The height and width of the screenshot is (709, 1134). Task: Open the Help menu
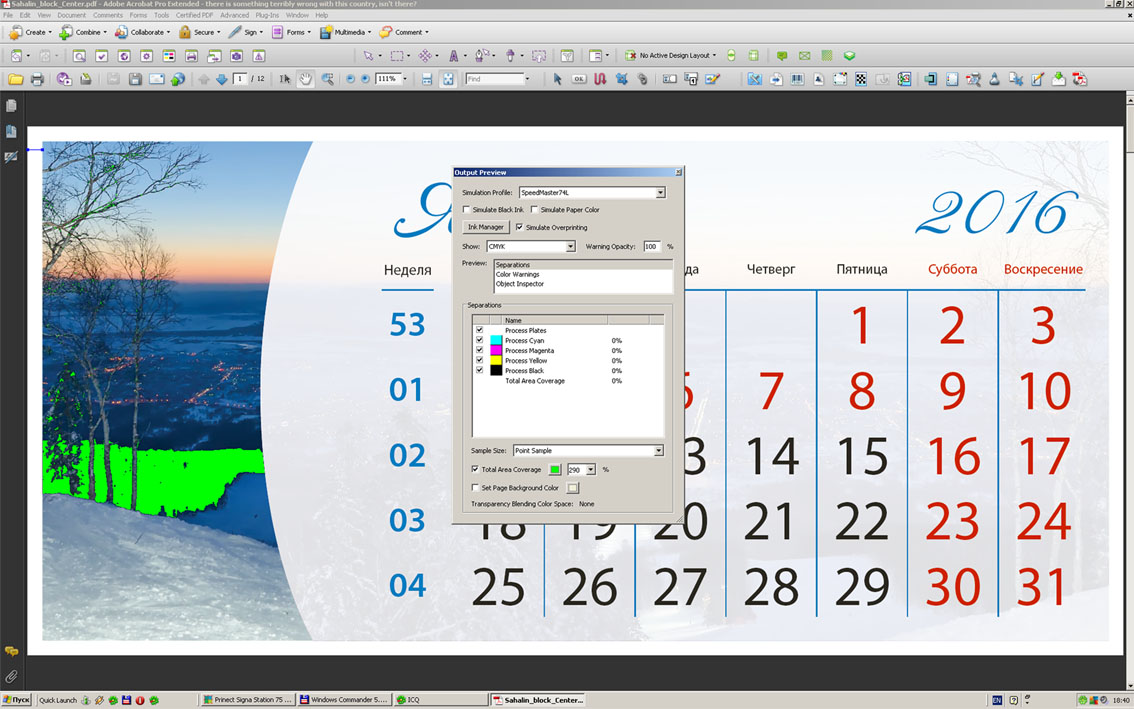click(322, 15)
